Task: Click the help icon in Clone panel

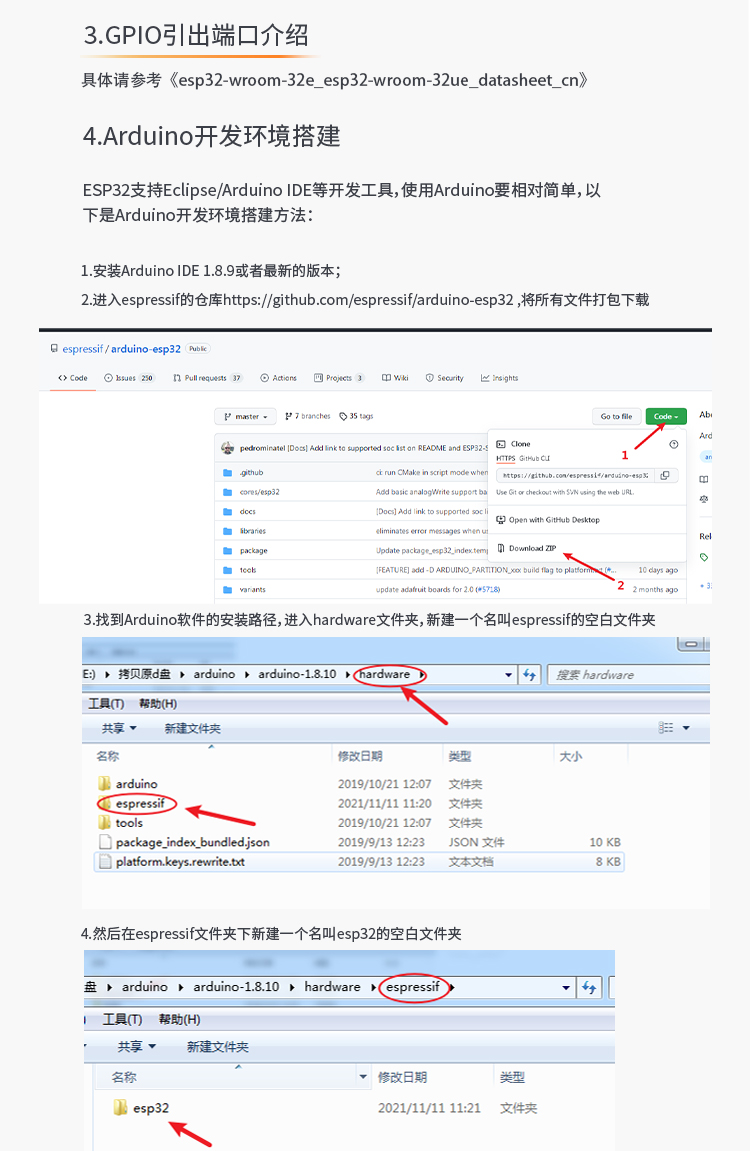Action: (x=674, y=444)
